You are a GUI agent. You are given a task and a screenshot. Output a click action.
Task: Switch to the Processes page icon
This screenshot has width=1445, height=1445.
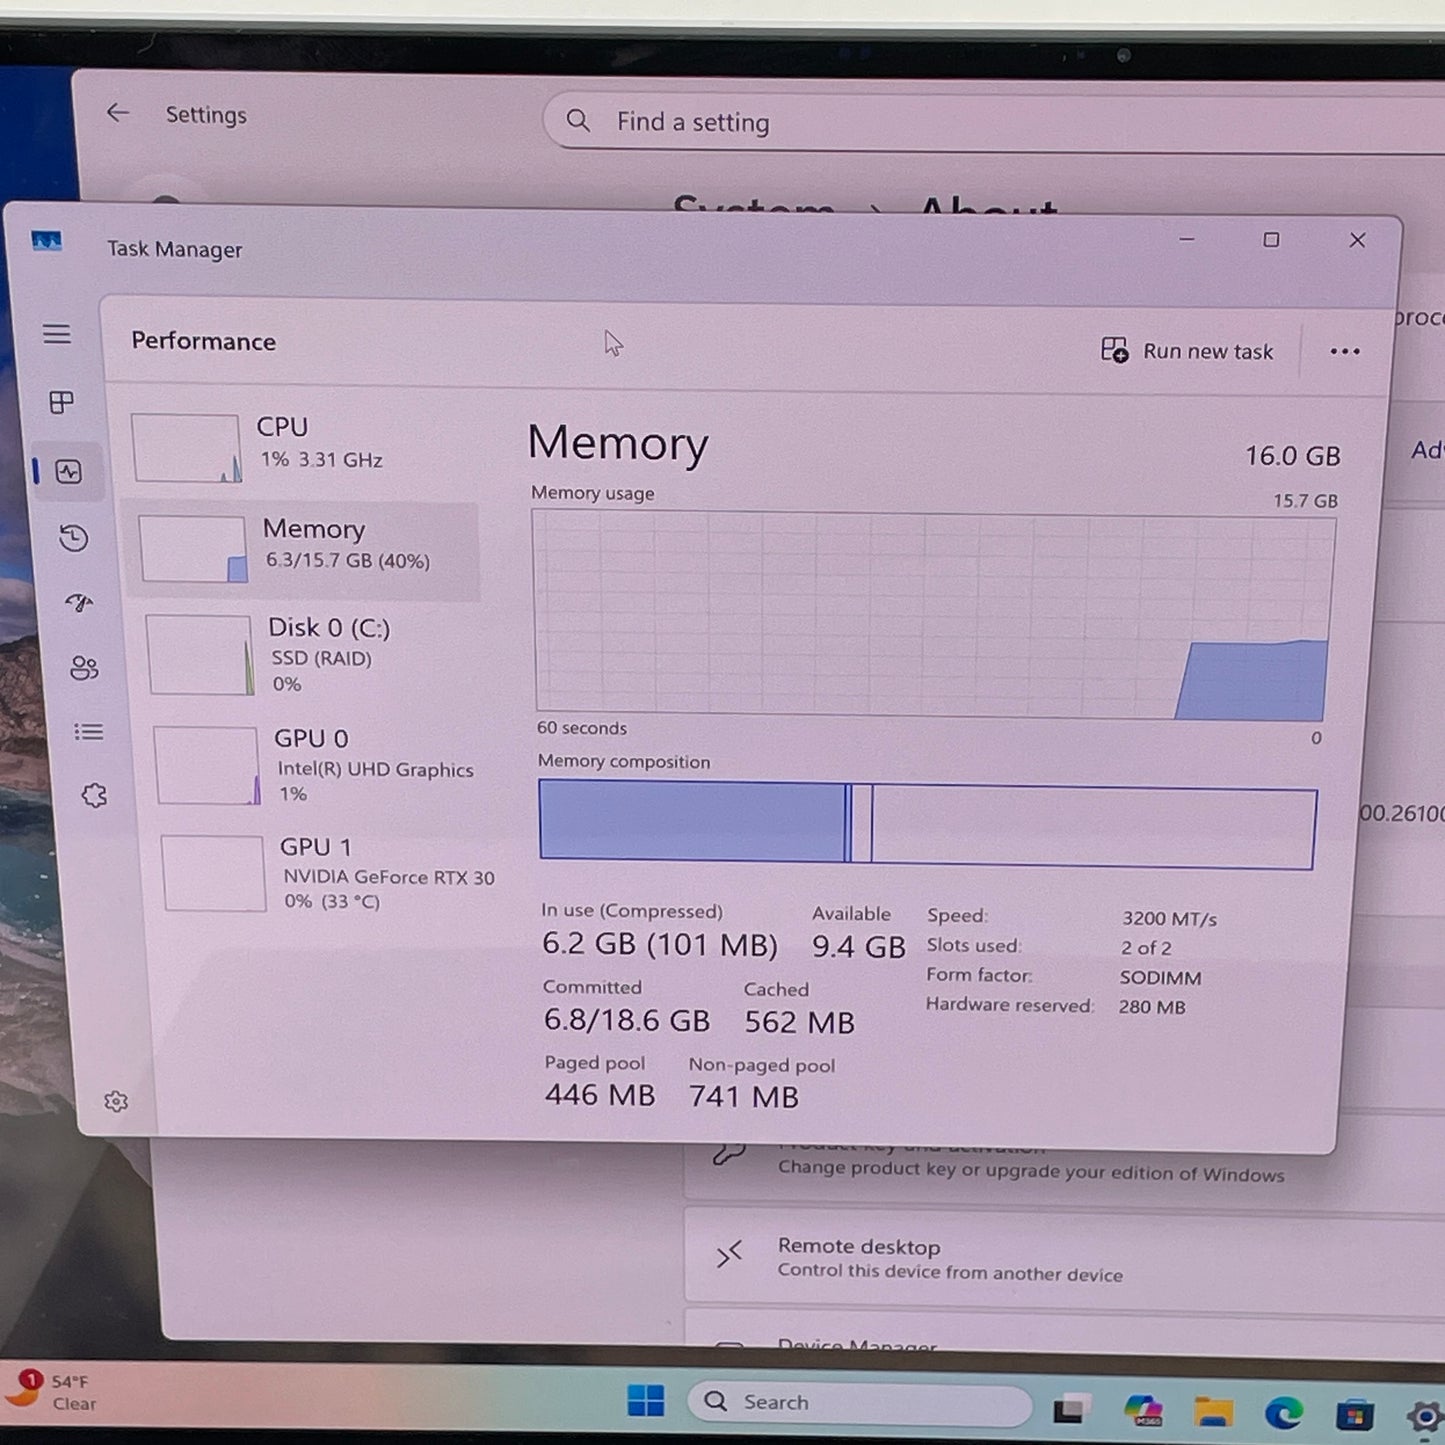62,402
